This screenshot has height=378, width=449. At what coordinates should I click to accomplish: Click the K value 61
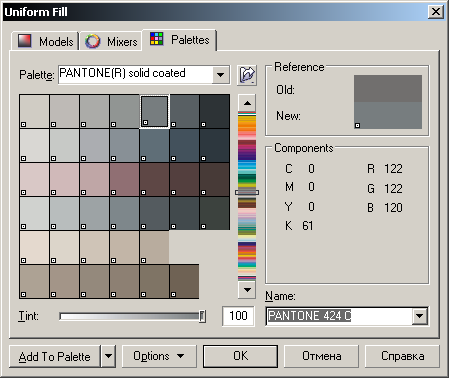(308, 226)
